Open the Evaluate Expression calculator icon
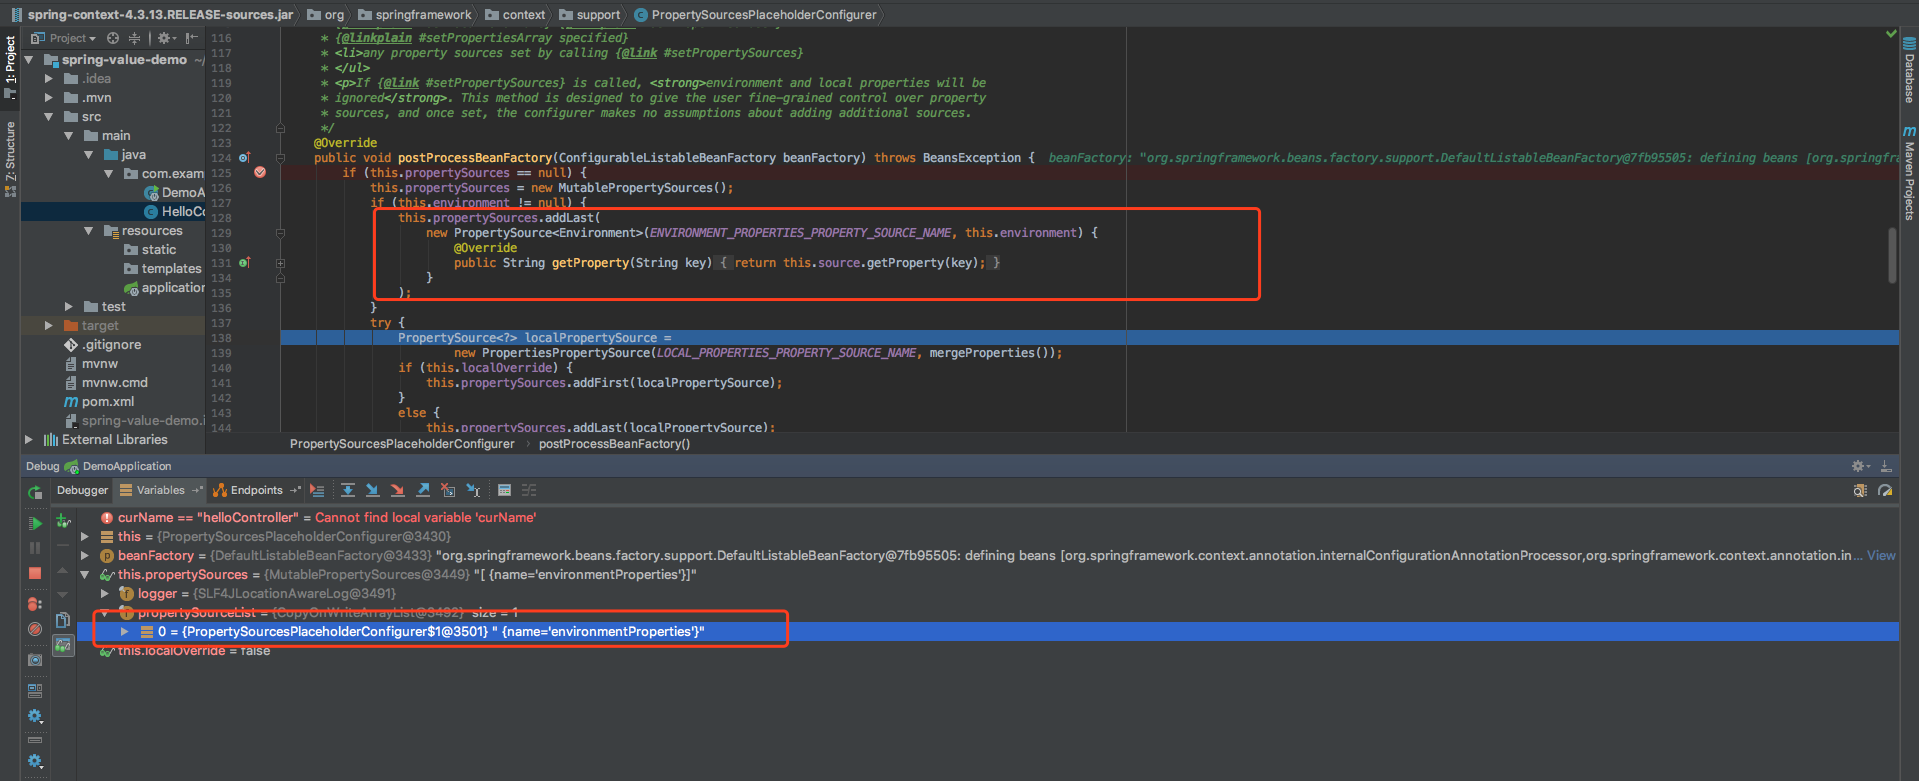The height and width of the screenshot is (781, 1919). click(x=504, y=490)
